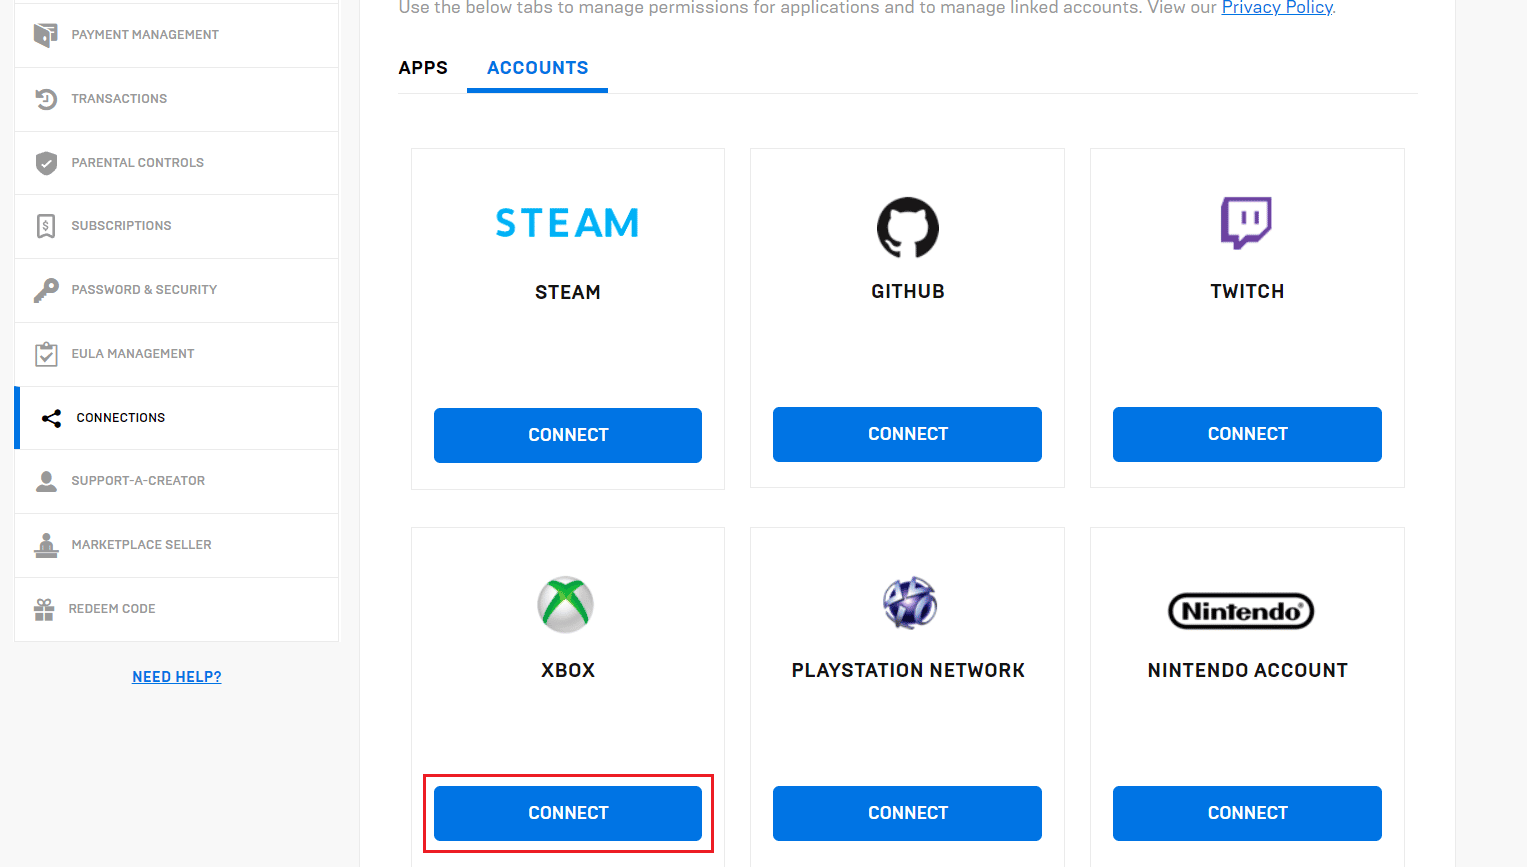This screenshot has height=867, width=1527.
Task: Open Marketplace Seller section
Action: 176,545
